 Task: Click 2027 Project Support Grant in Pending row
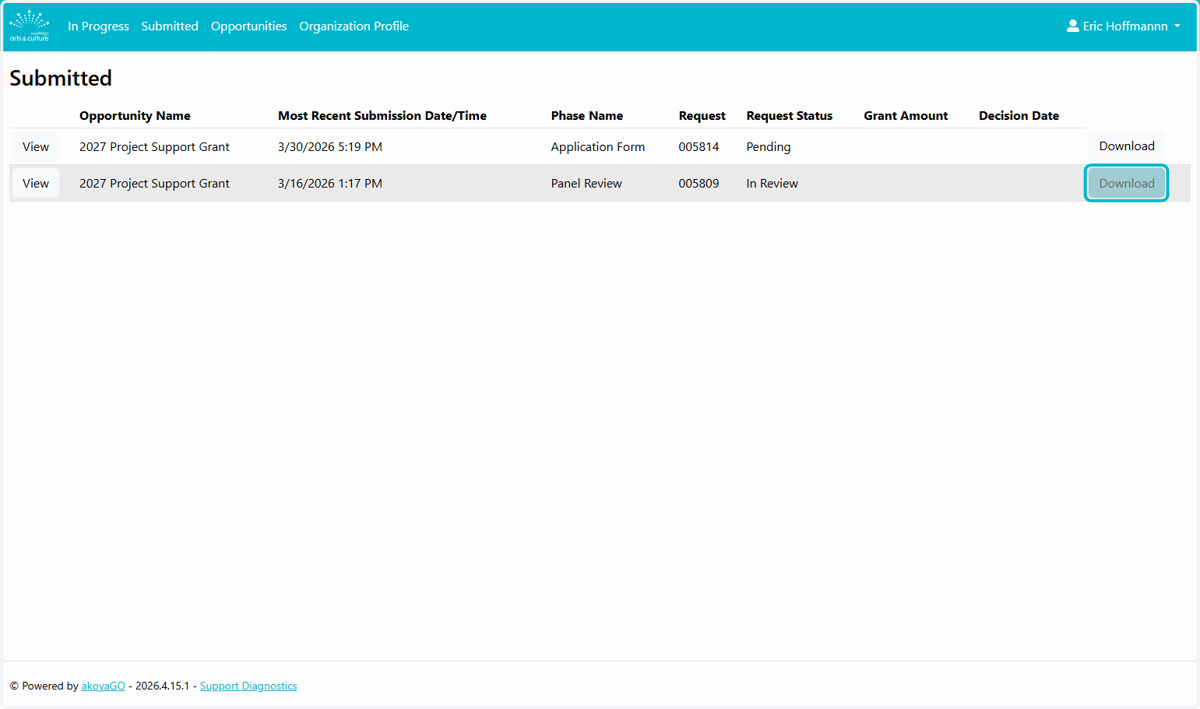155,147
